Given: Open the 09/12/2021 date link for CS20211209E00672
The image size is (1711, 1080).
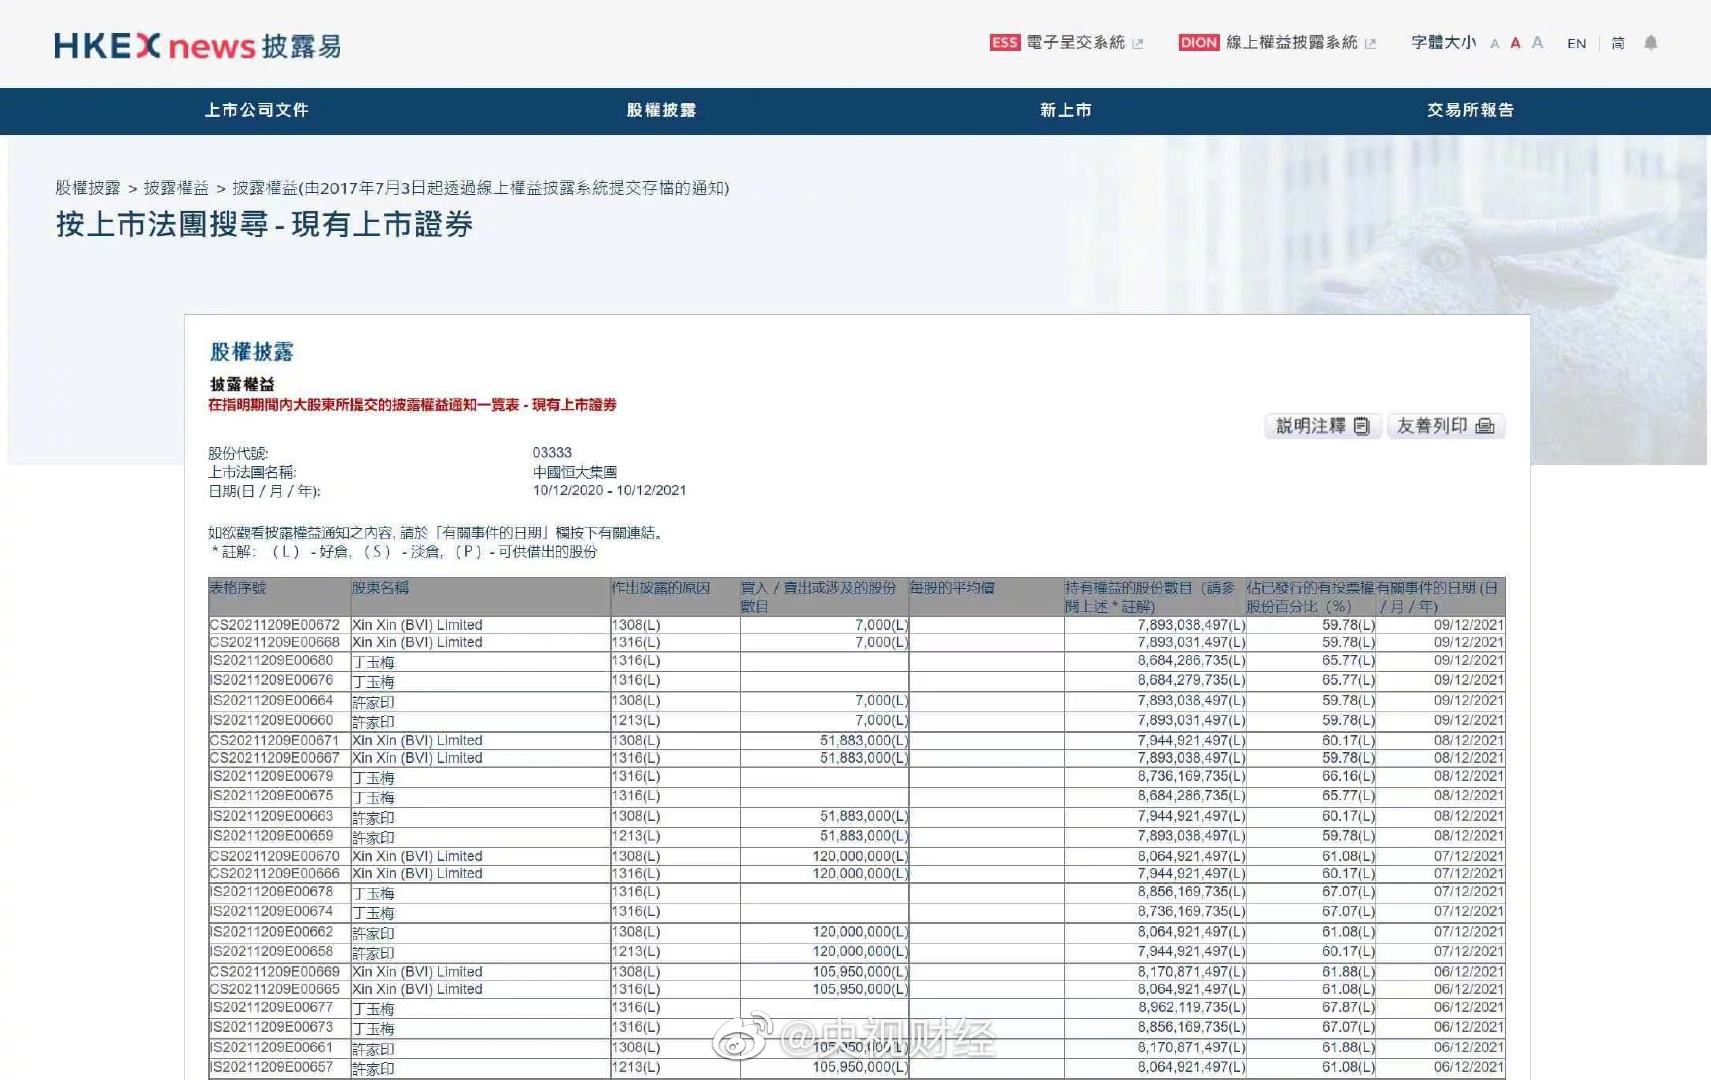Looking at the screenshot, I should click(x=1468, y=625).
